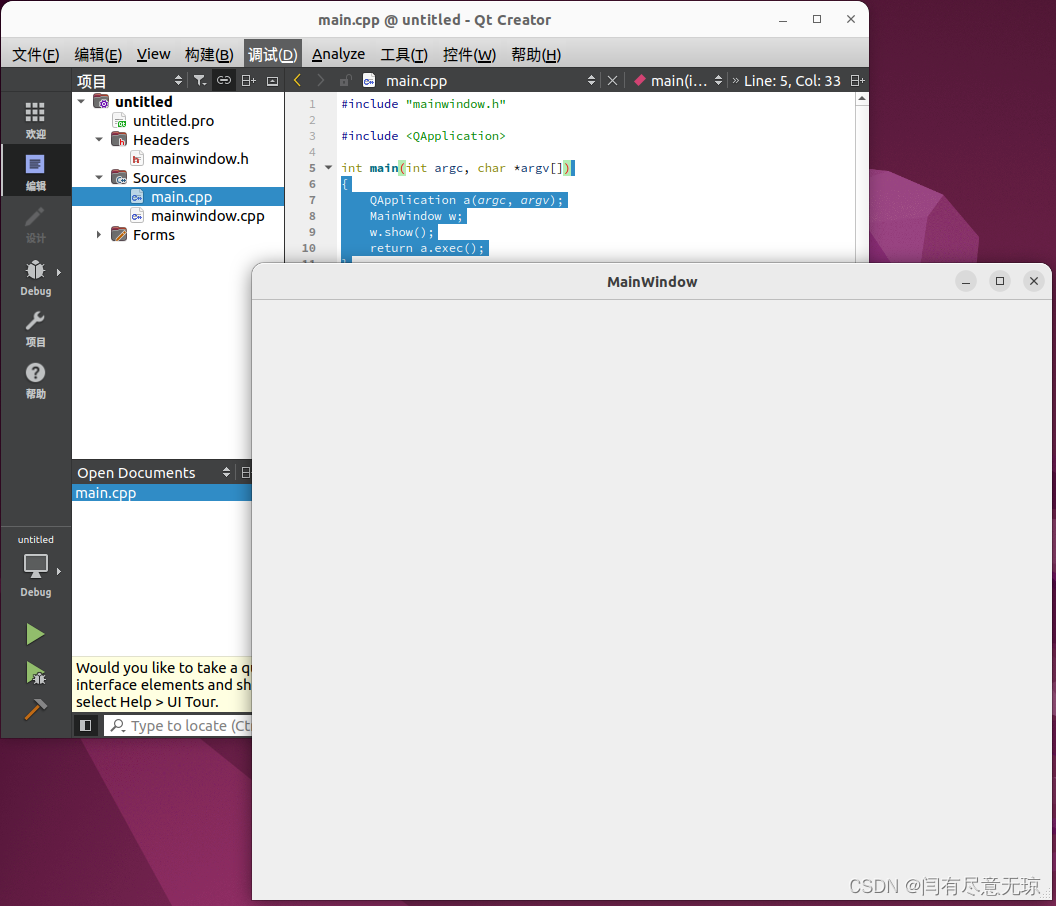Split the editor view with split icon

(x=857, y=81)
